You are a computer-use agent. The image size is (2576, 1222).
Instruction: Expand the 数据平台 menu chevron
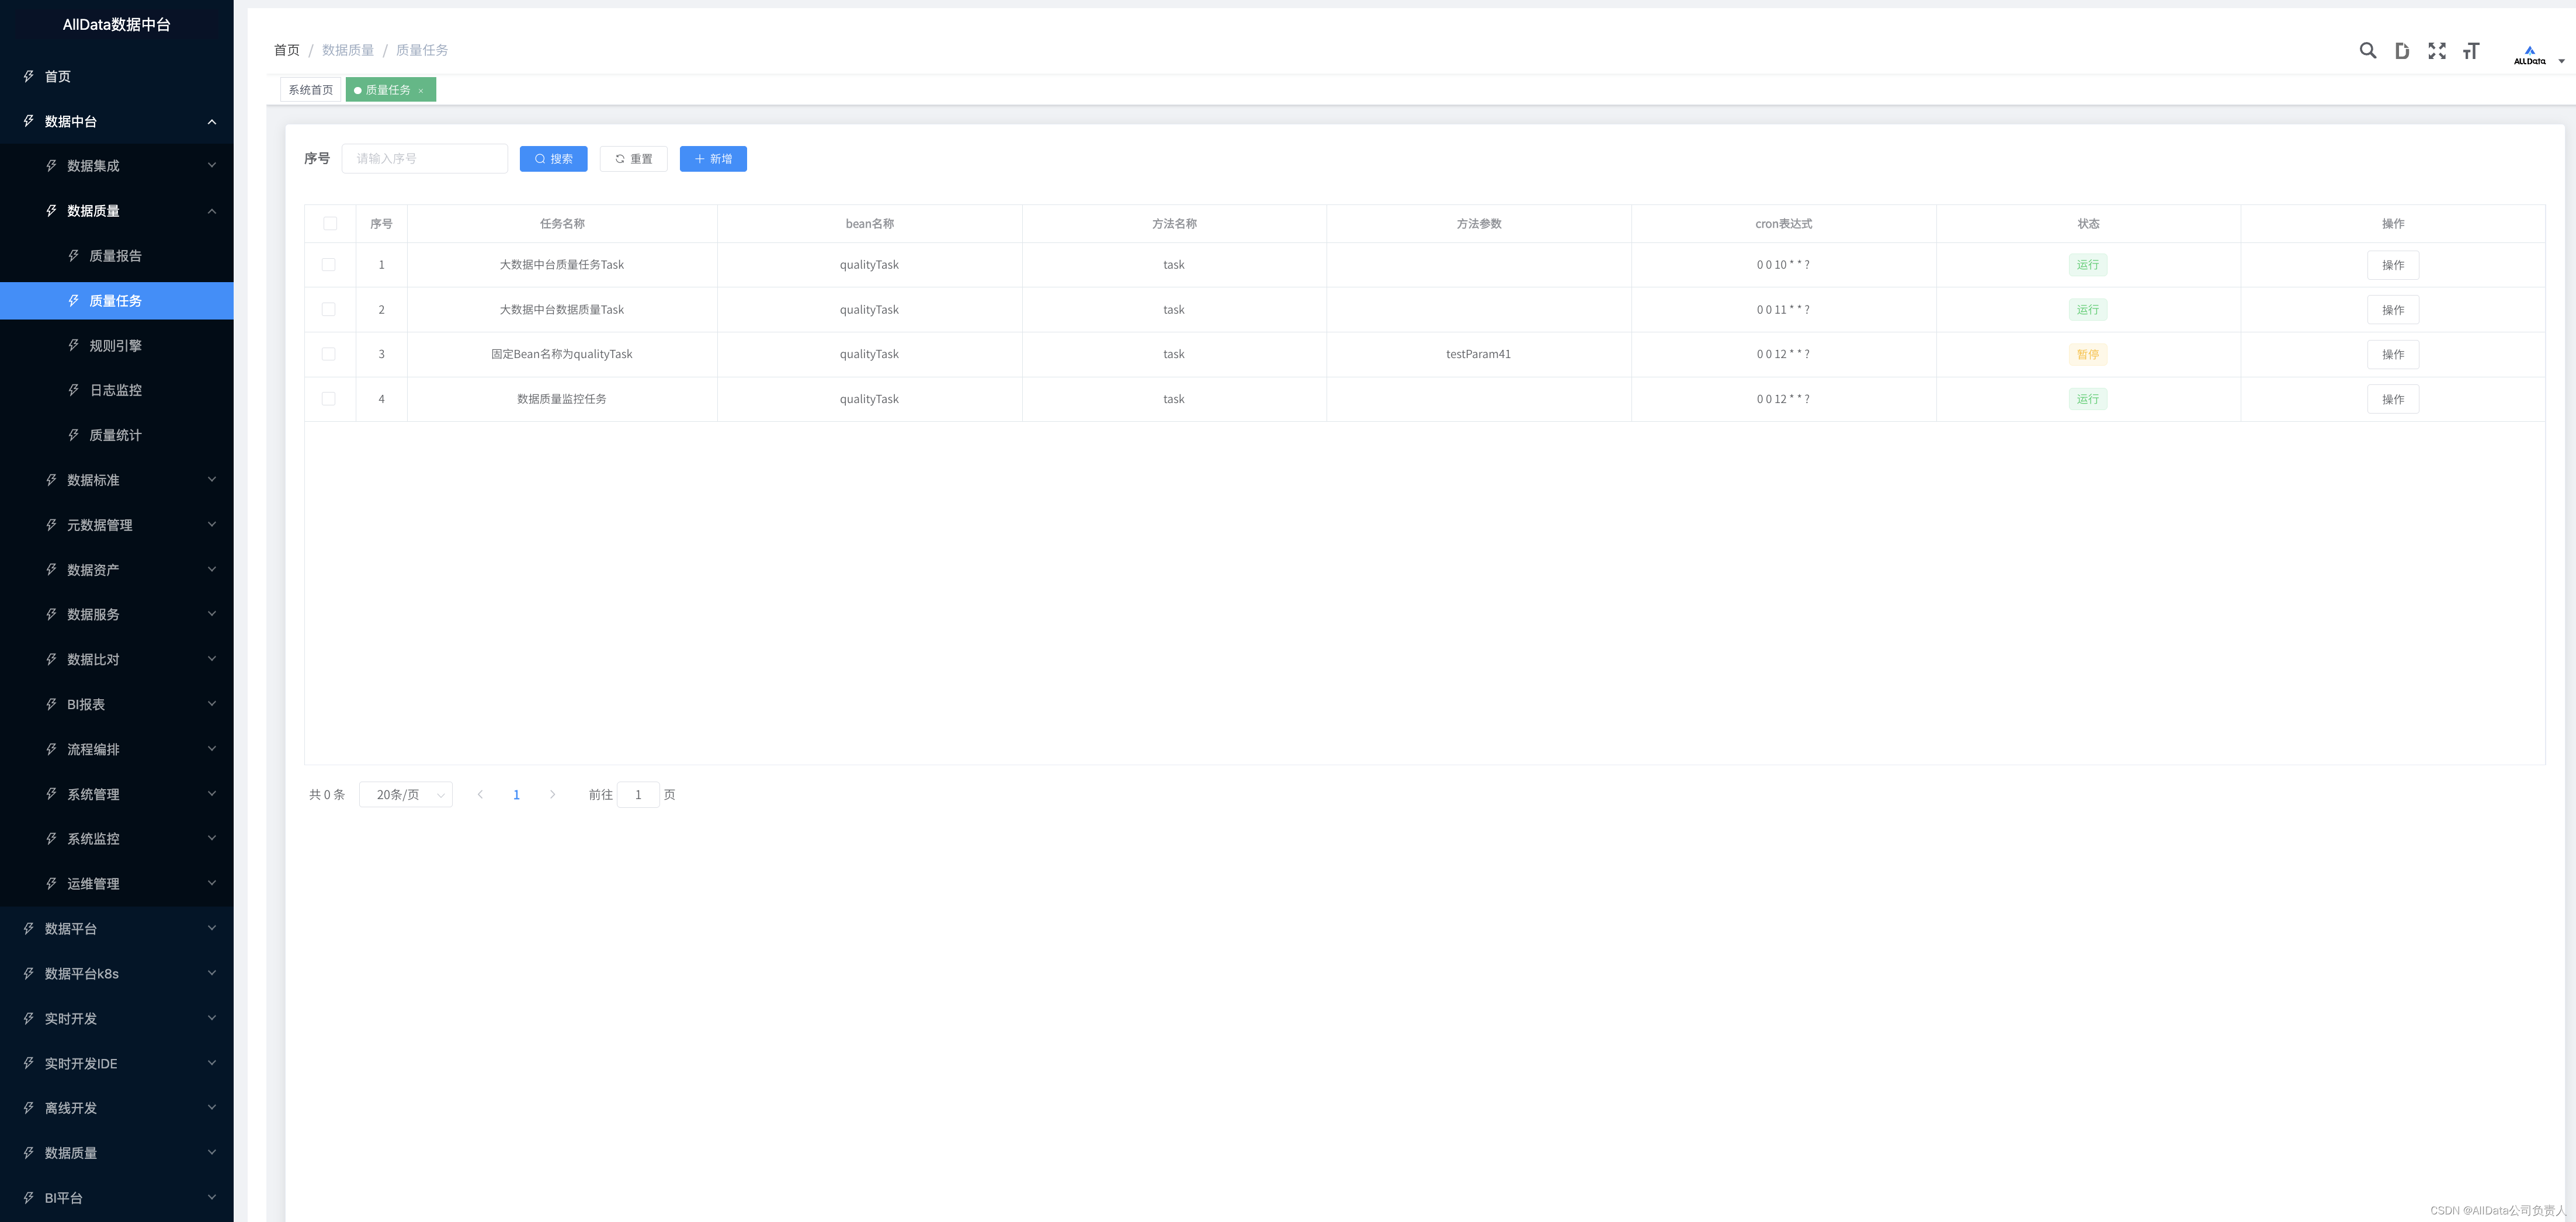pos(212,929)
